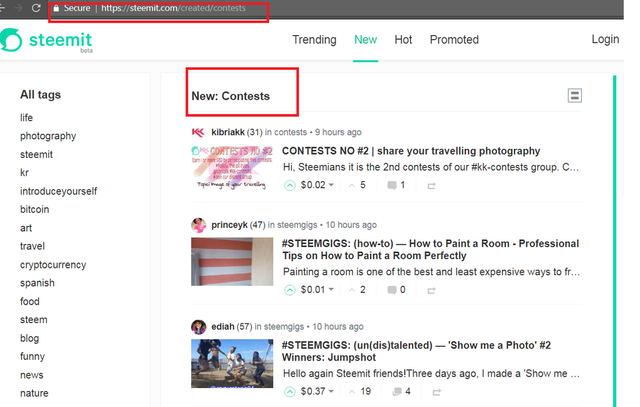Viewport: 640px width, 407px height.
Task: Resteem the CONTESTS NO #2 post
Action: pyautogui.click(x=431, y=186)
